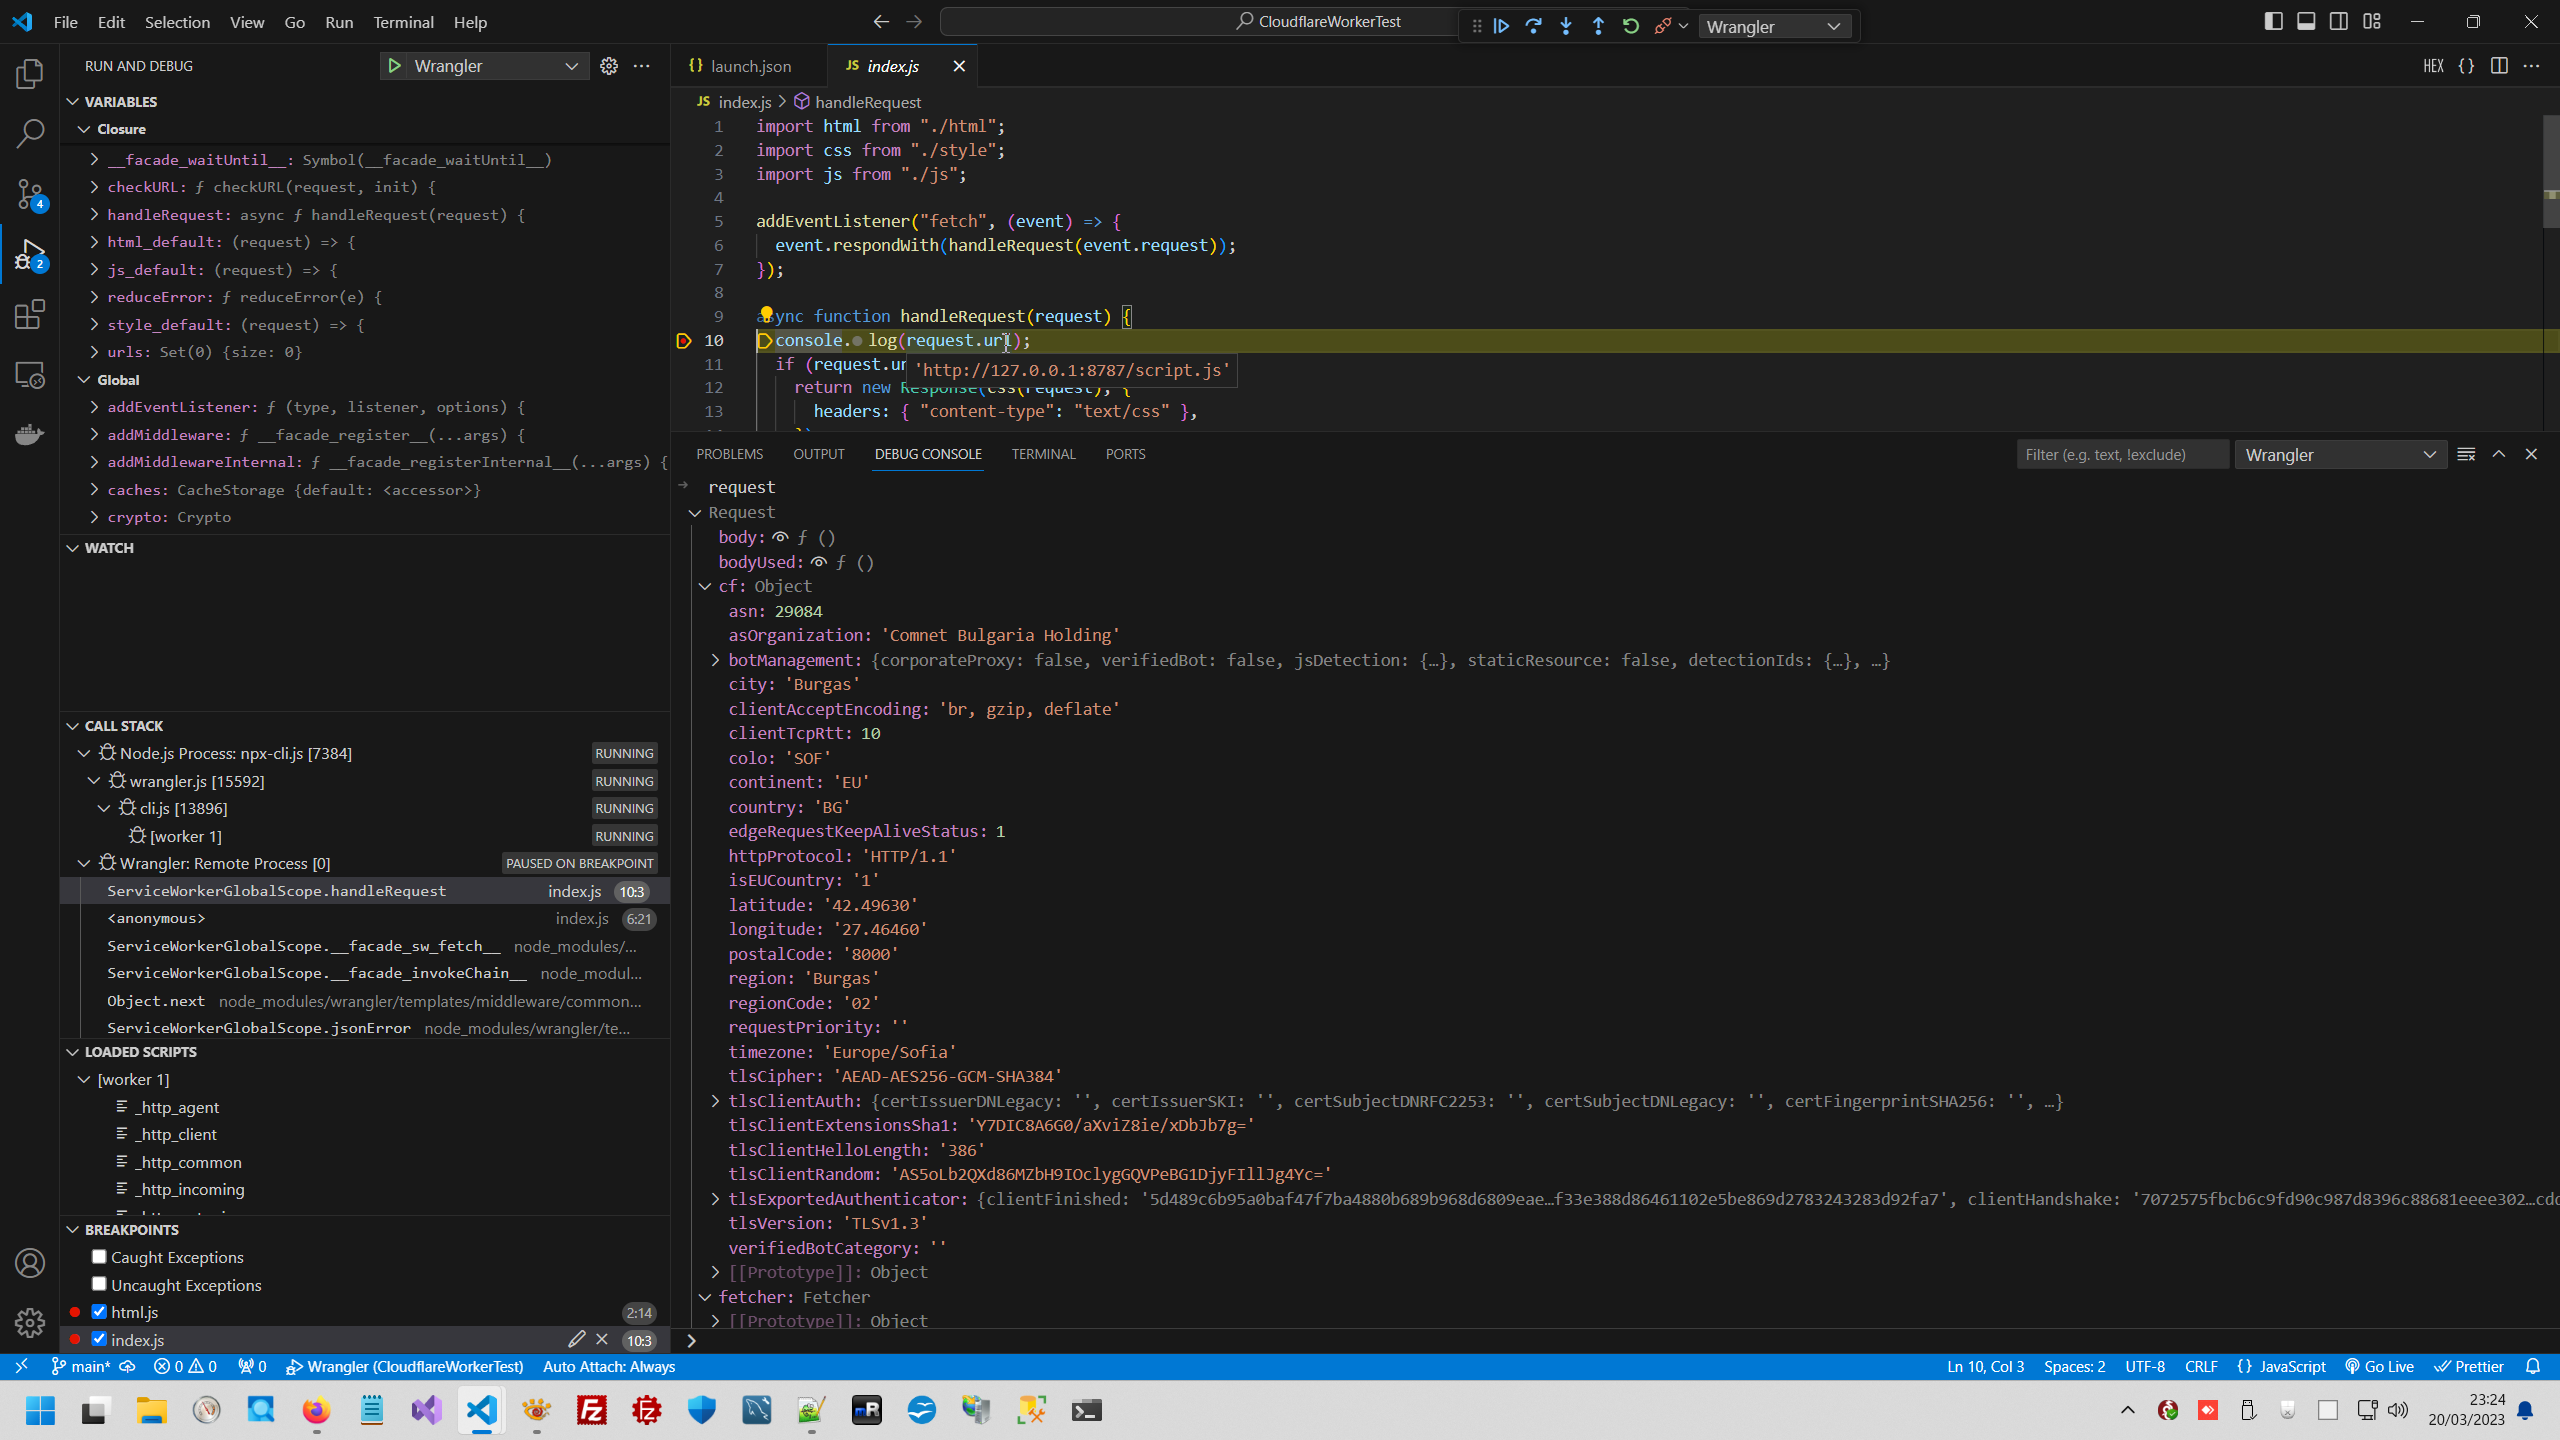2560x1440 pixels.
Task: Click Go Live in the status bar
Action: coord(2379,1366)
